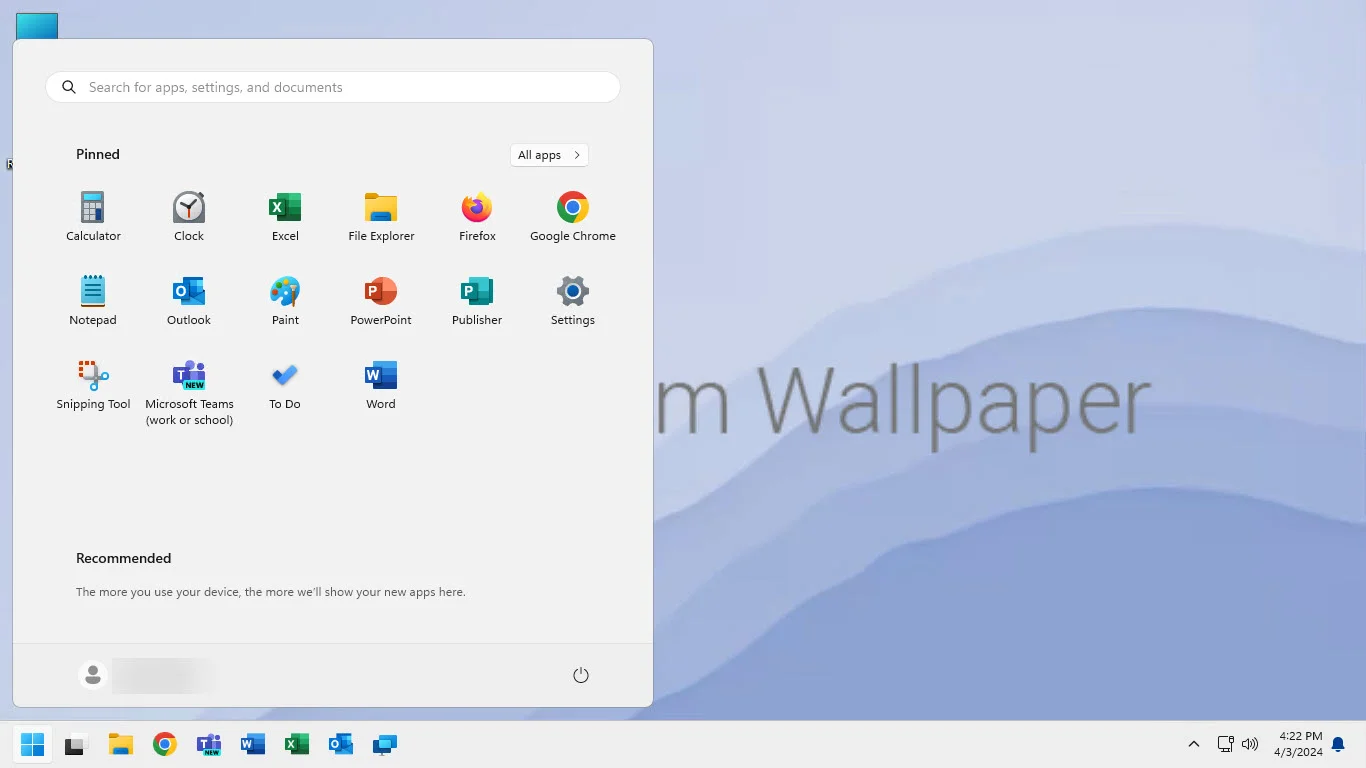Screen dimensions: 1366x768
Task: Open the remote desktop icon on taskbar
Action: coord(385,744)
